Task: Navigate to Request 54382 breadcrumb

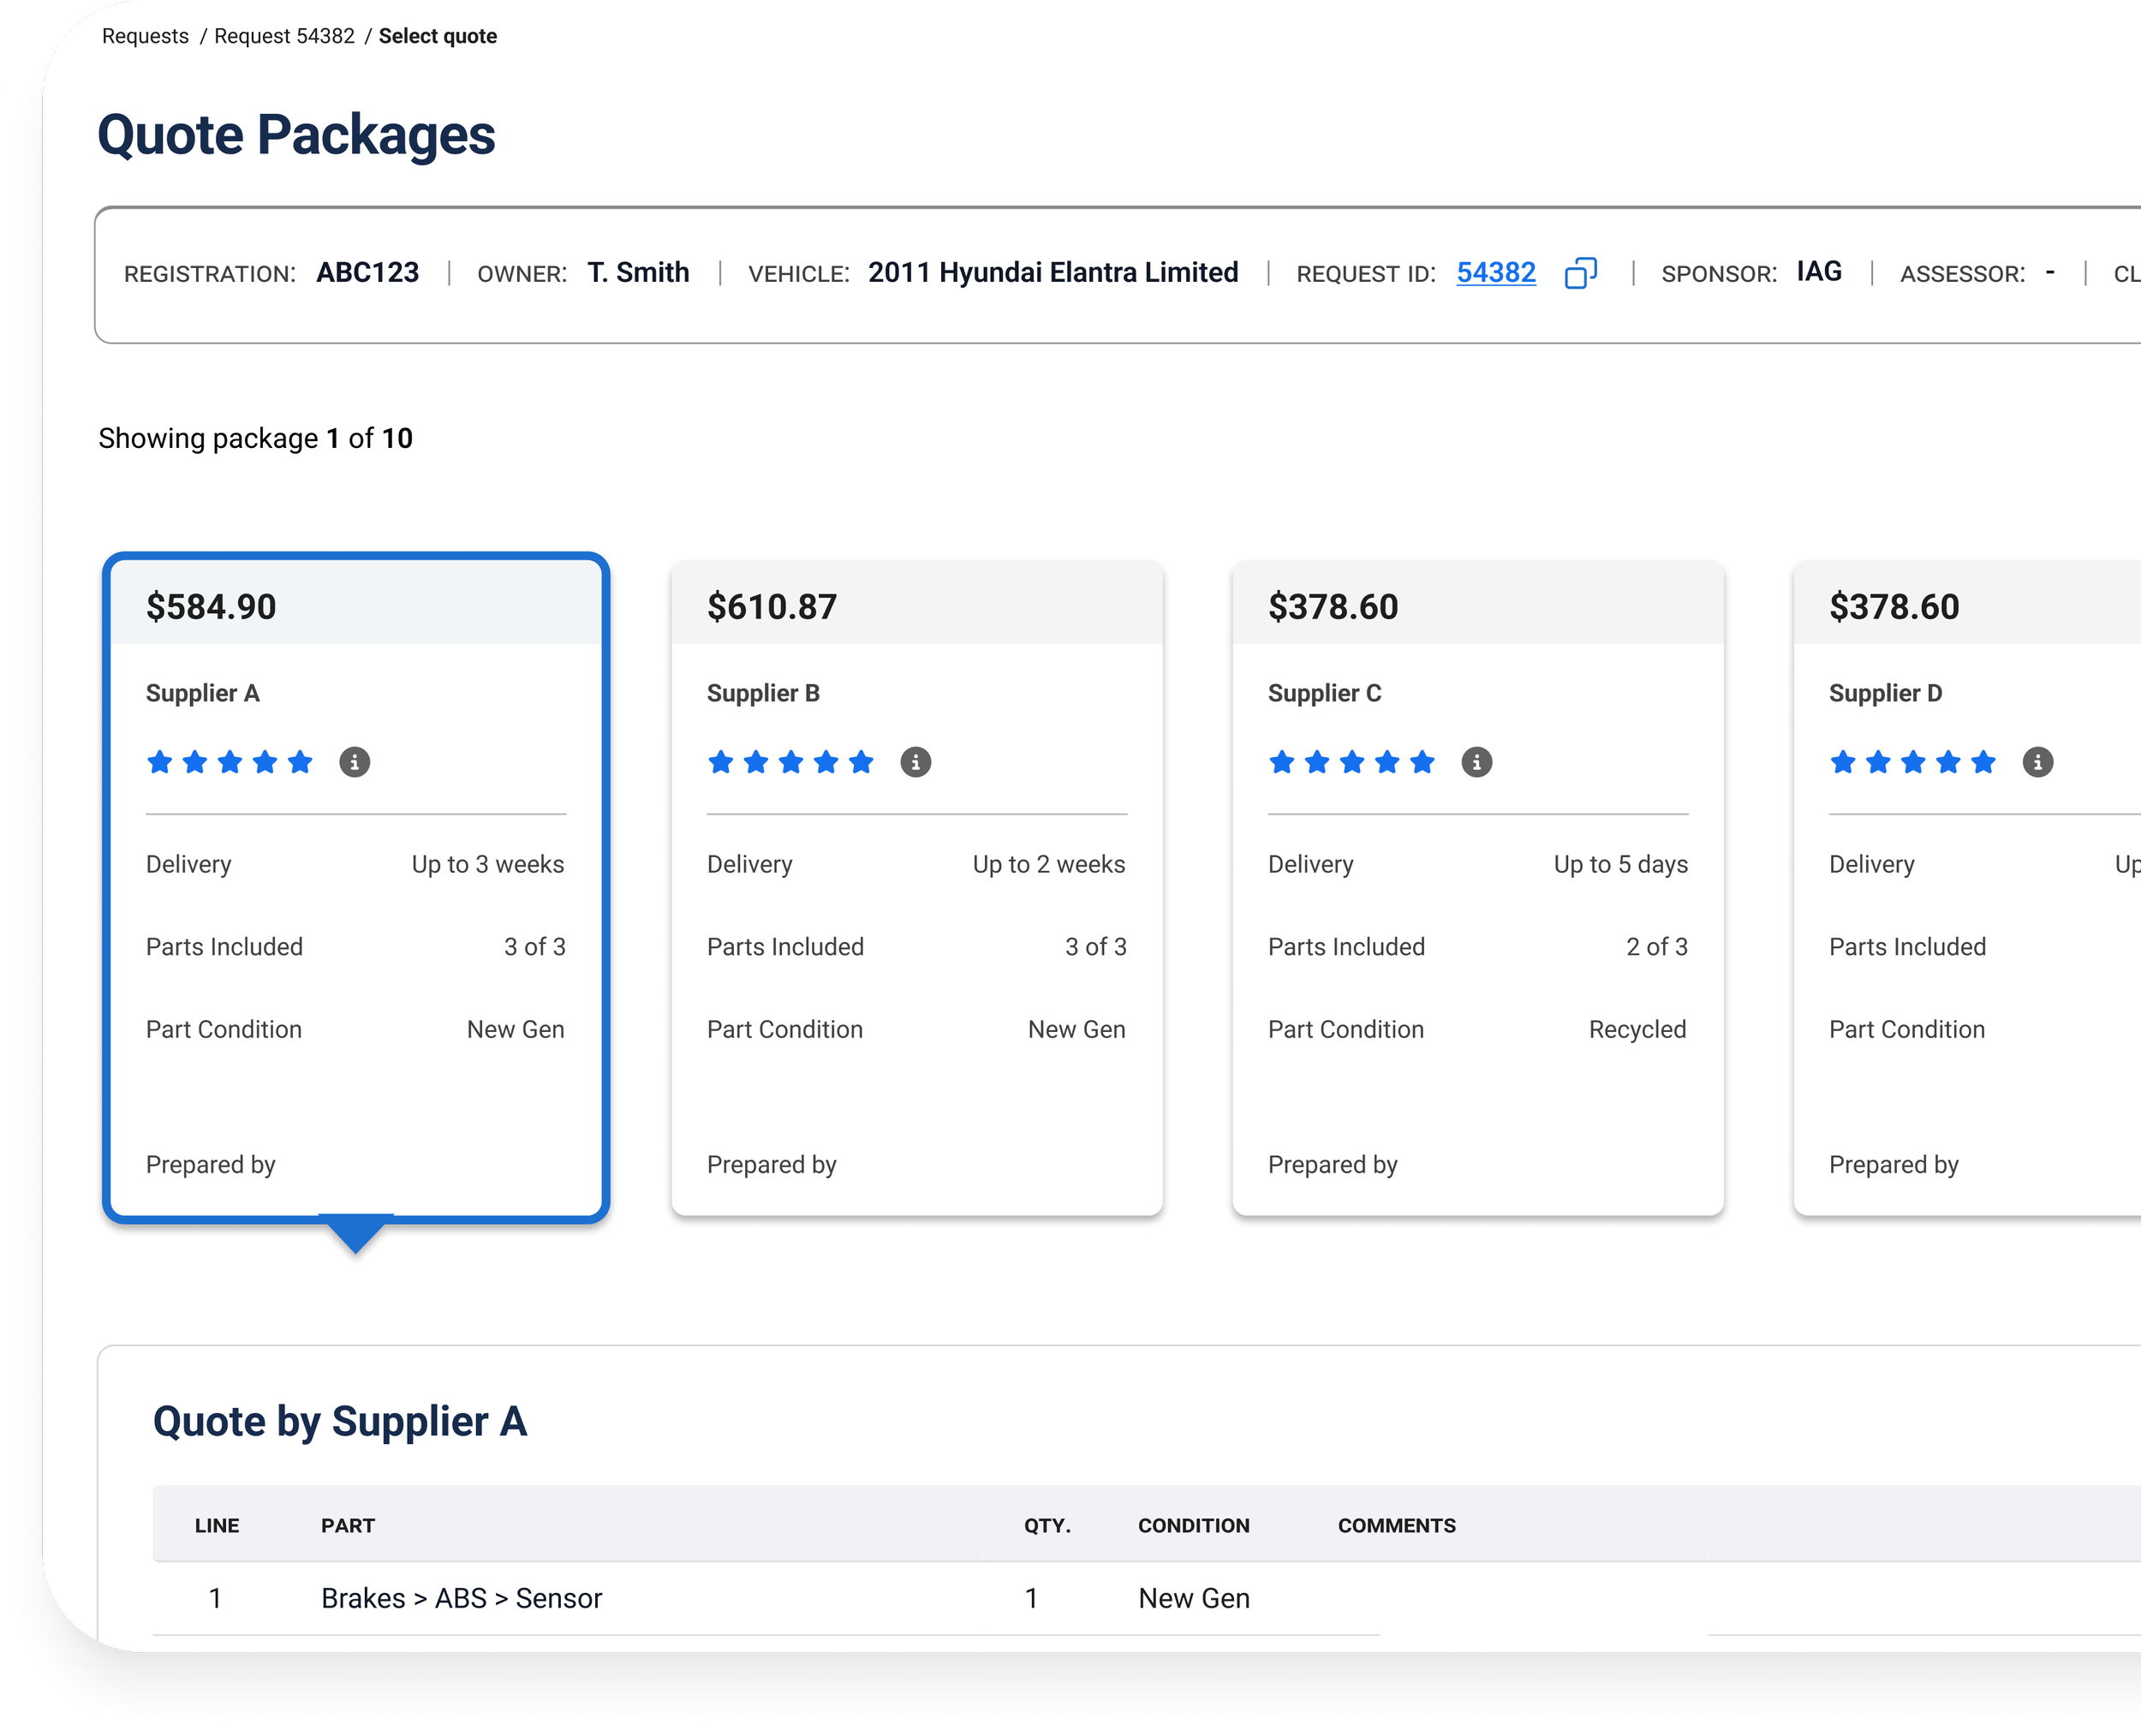Action: pos(284,36)
